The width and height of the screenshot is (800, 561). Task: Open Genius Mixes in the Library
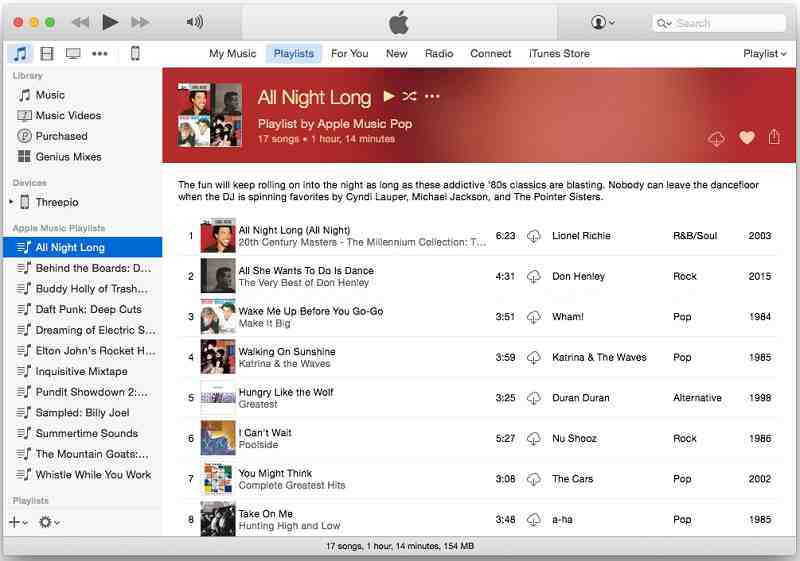pos(68,157)
